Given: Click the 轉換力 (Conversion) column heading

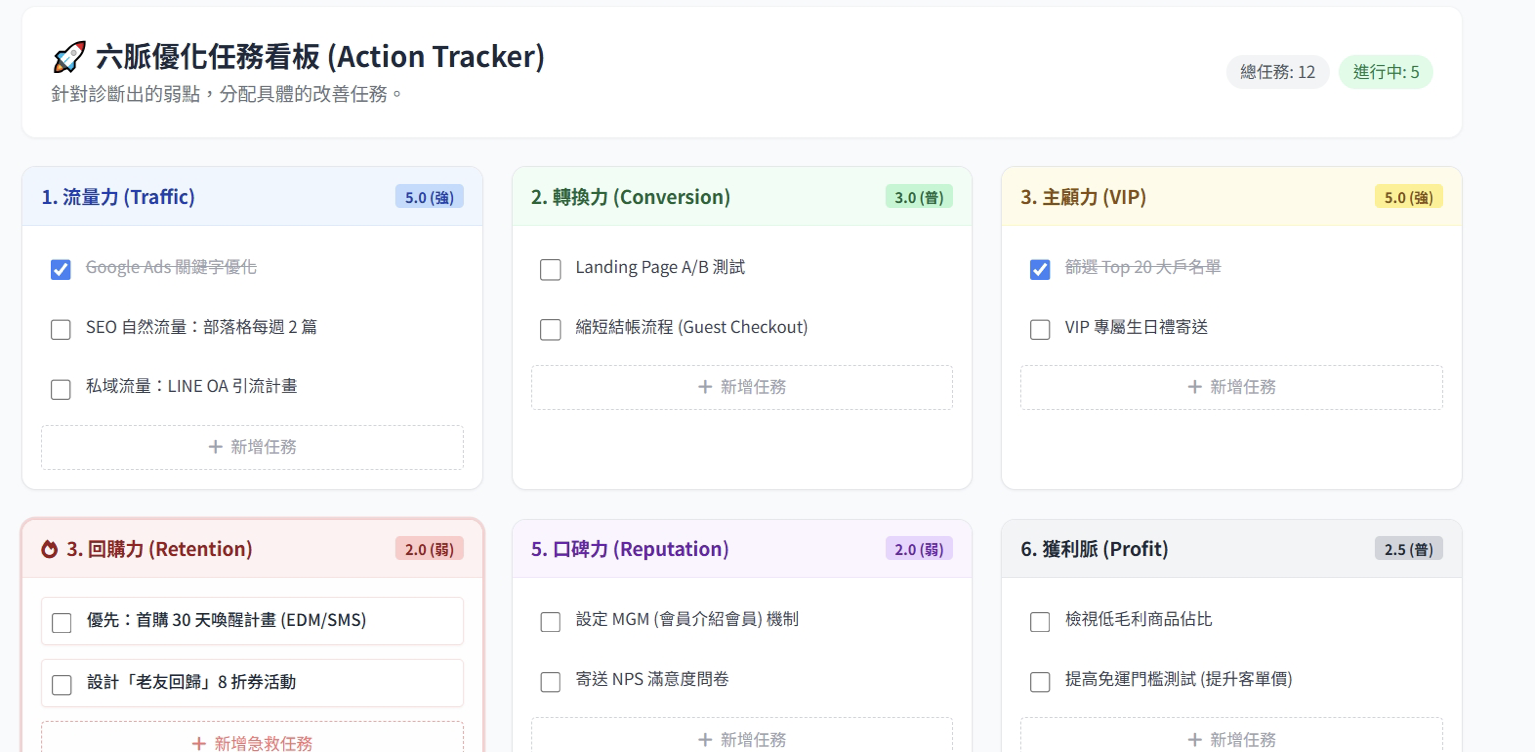Looking at the screenshot, I should (x=630, y=197).
